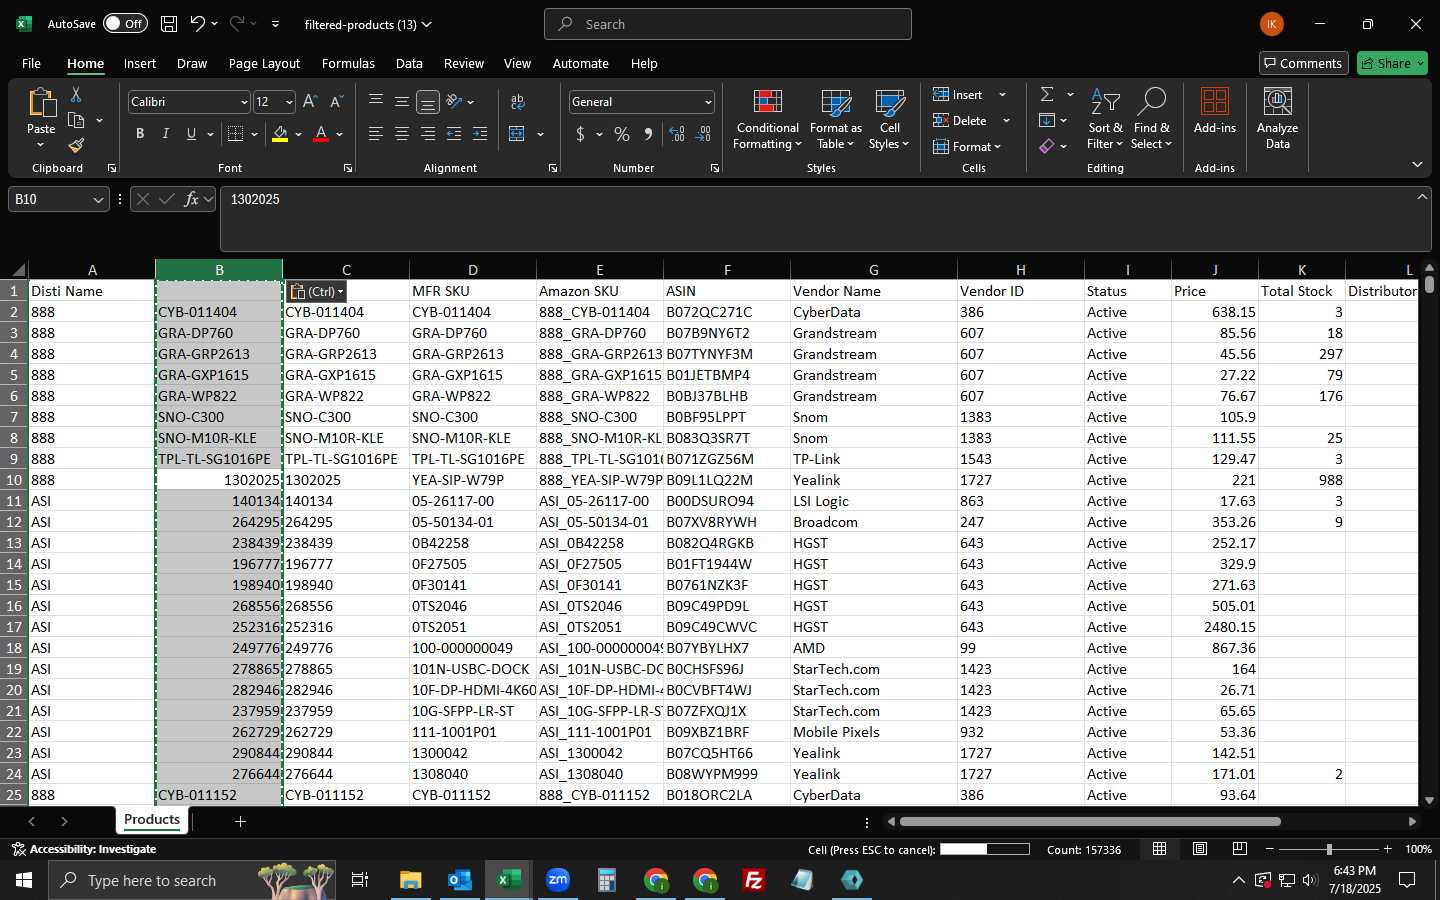Screen dimensions: 1440x900
Task: Decrease font size with smaller A icon
Action: 336,102
